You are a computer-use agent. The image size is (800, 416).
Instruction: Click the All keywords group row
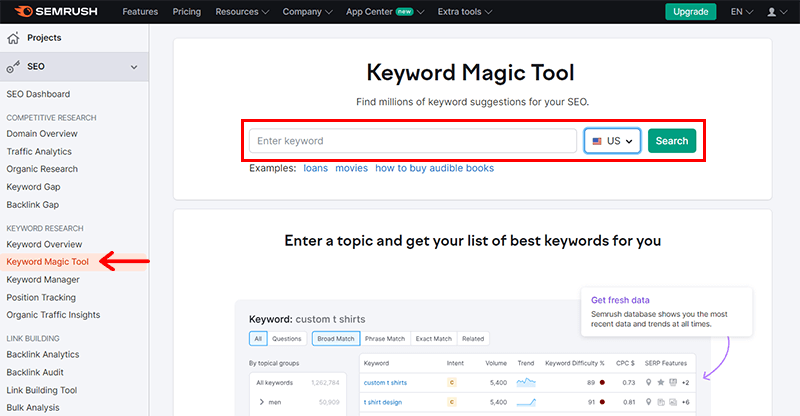coord(297,383)
